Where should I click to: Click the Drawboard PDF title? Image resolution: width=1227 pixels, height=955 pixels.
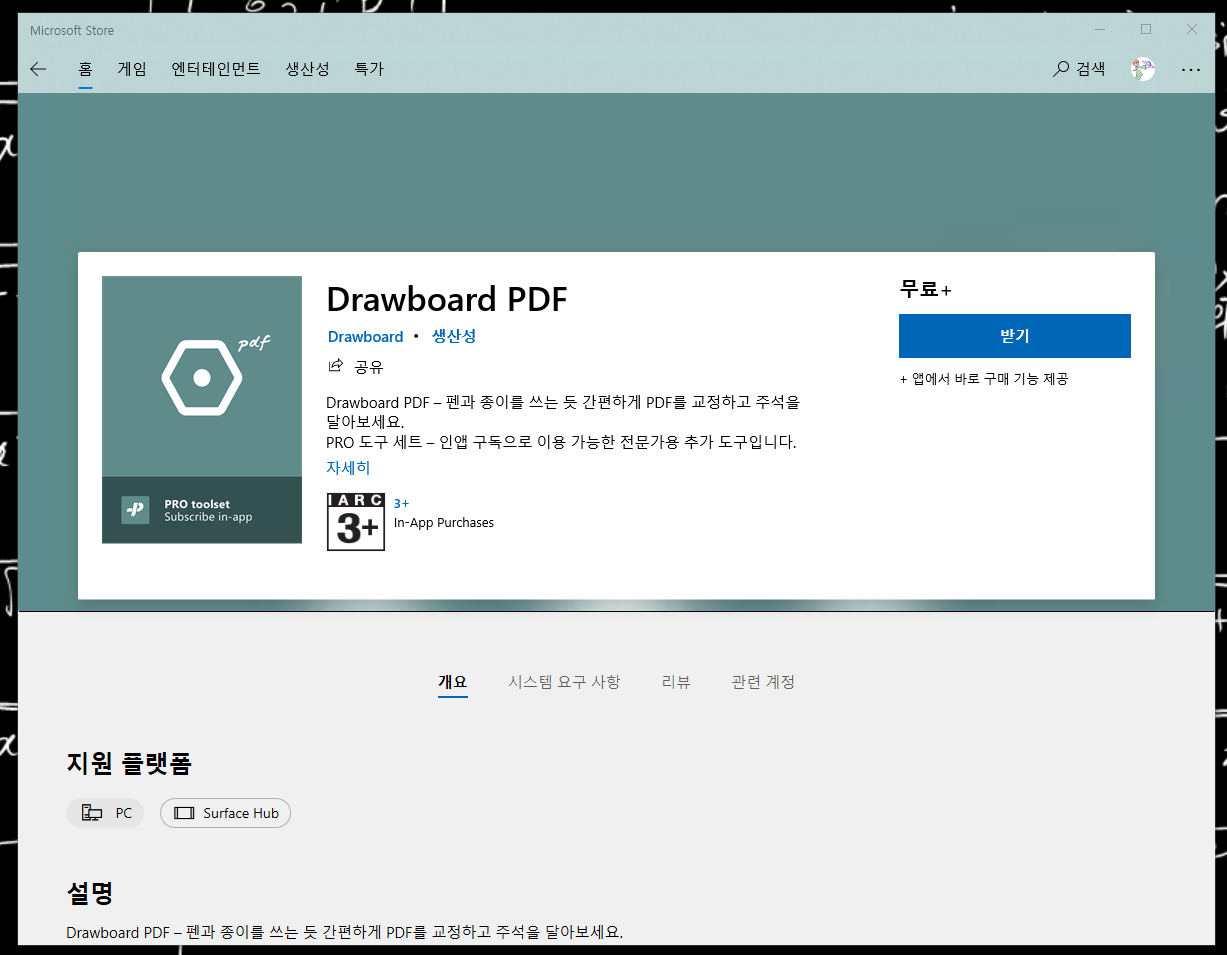[x=447, y=299]
